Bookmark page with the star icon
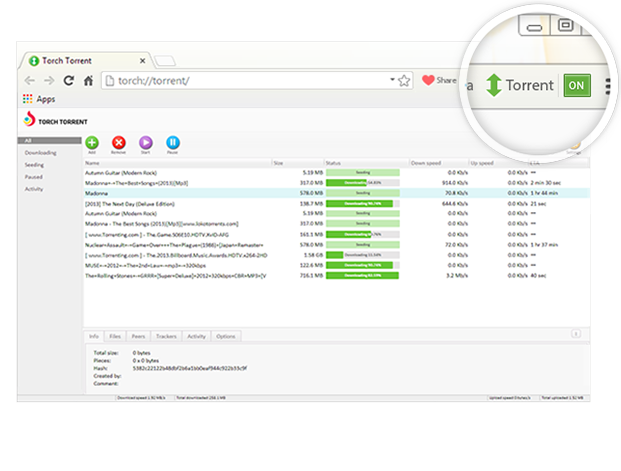The height and width of the screenshot is (471, 621). coord(404,81)
